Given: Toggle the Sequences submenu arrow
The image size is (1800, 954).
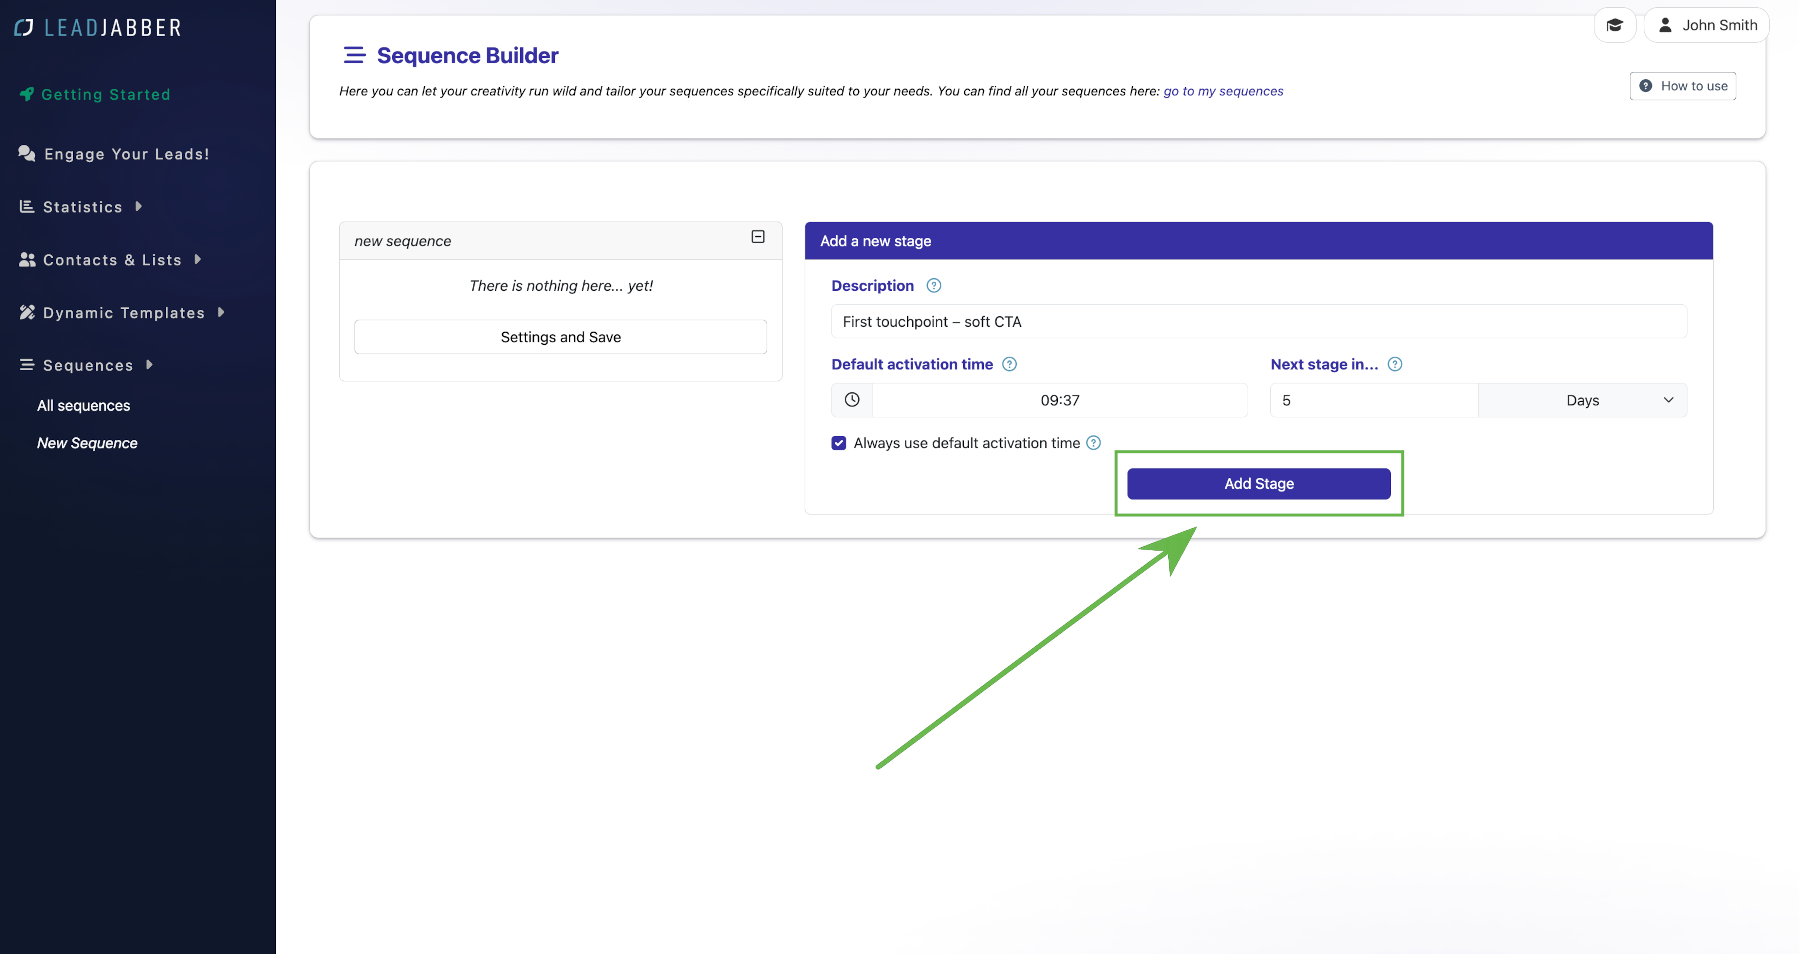Looking at the screenshot, I should click(x=149, y=365).
